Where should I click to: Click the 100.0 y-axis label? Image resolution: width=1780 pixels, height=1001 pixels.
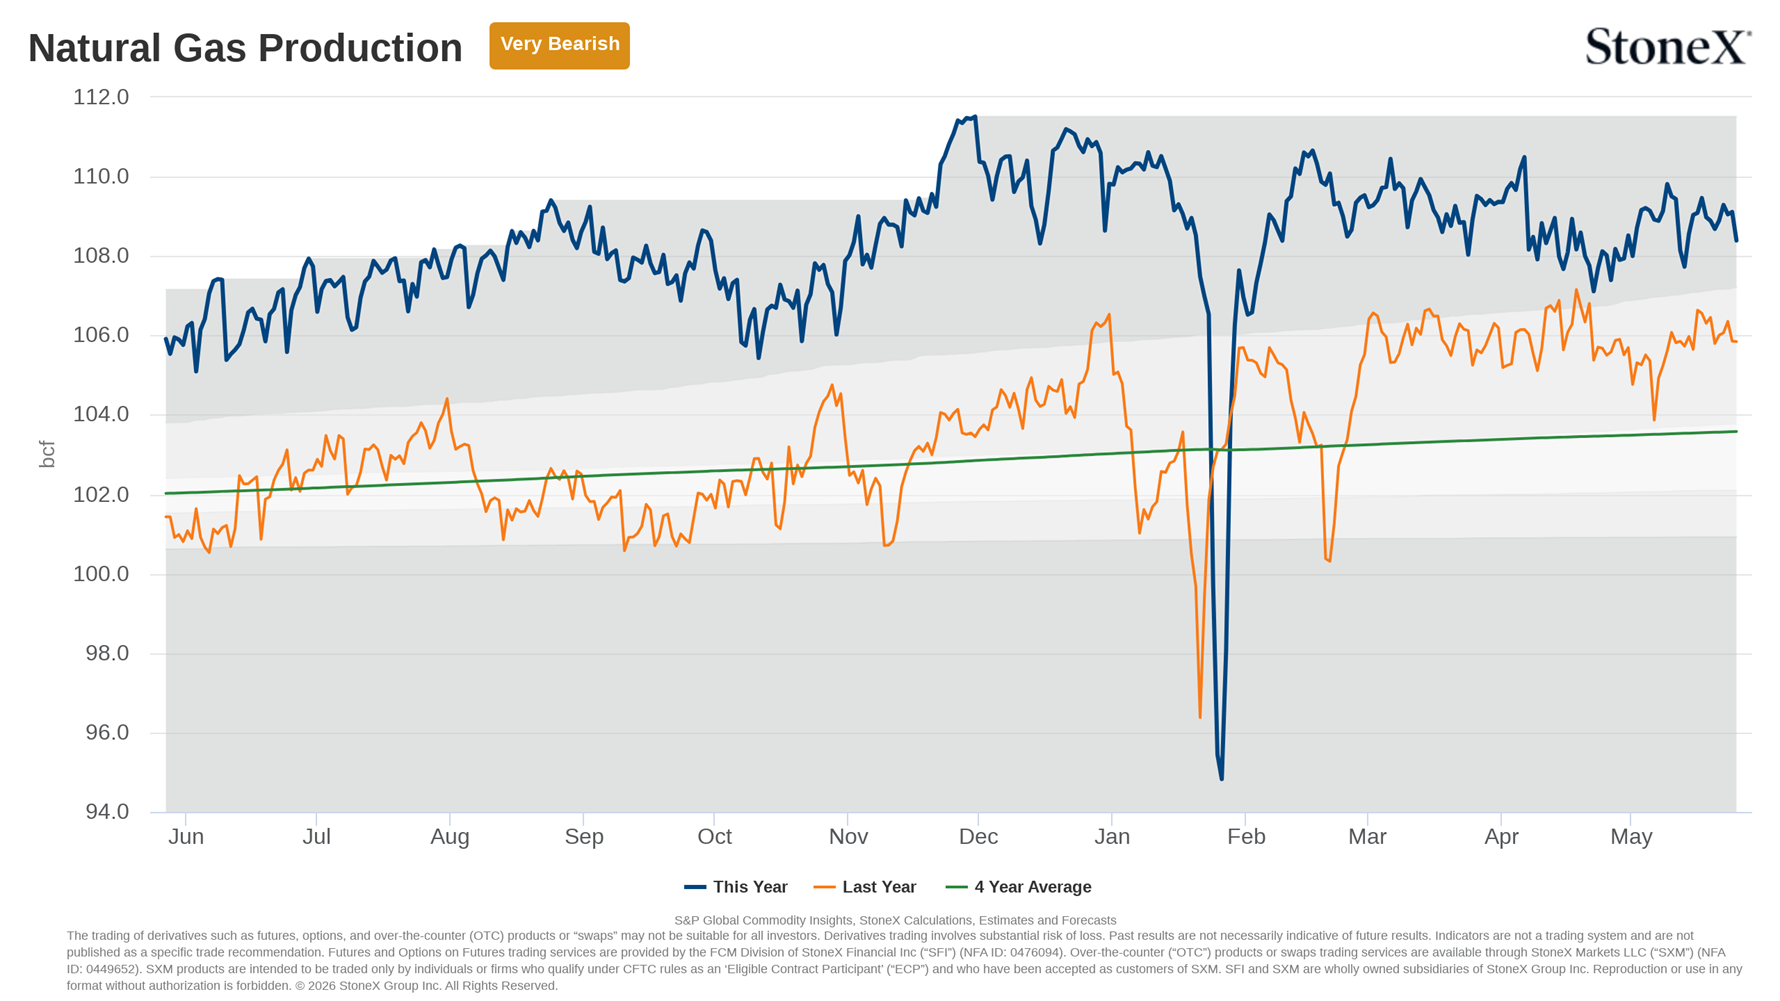tap(101, 574)
